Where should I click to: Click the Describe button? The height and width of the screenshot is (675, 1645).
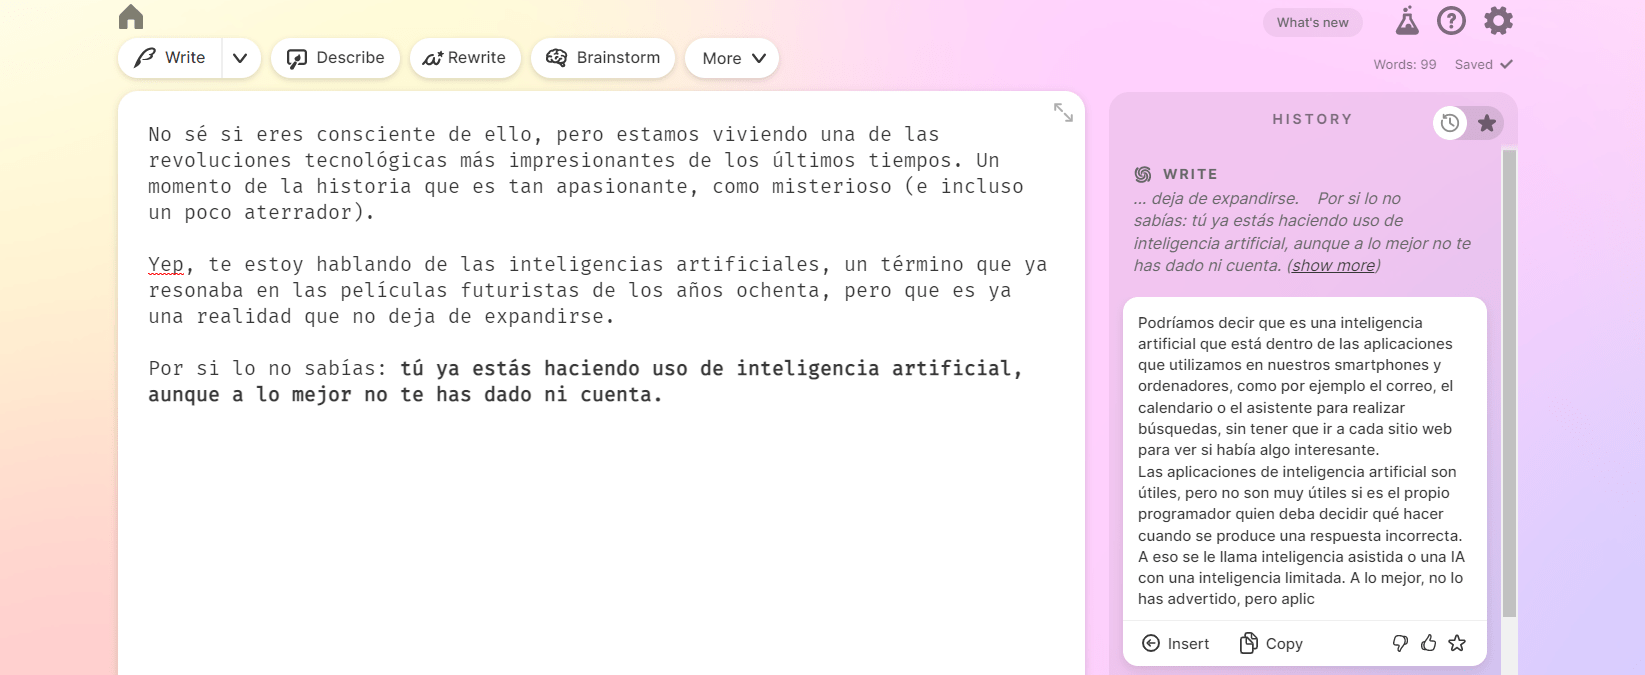click(335, 58)
